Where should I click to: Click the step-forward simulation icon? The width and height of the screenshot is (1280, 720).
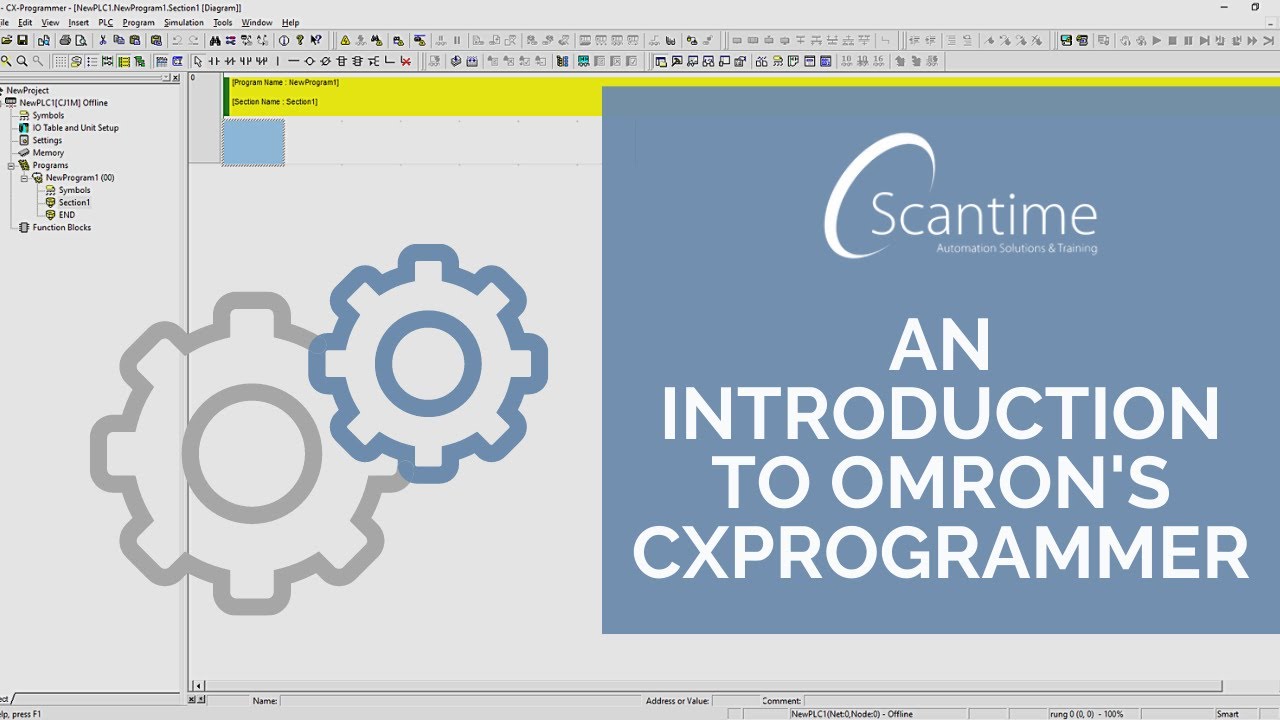point(1204,40)
